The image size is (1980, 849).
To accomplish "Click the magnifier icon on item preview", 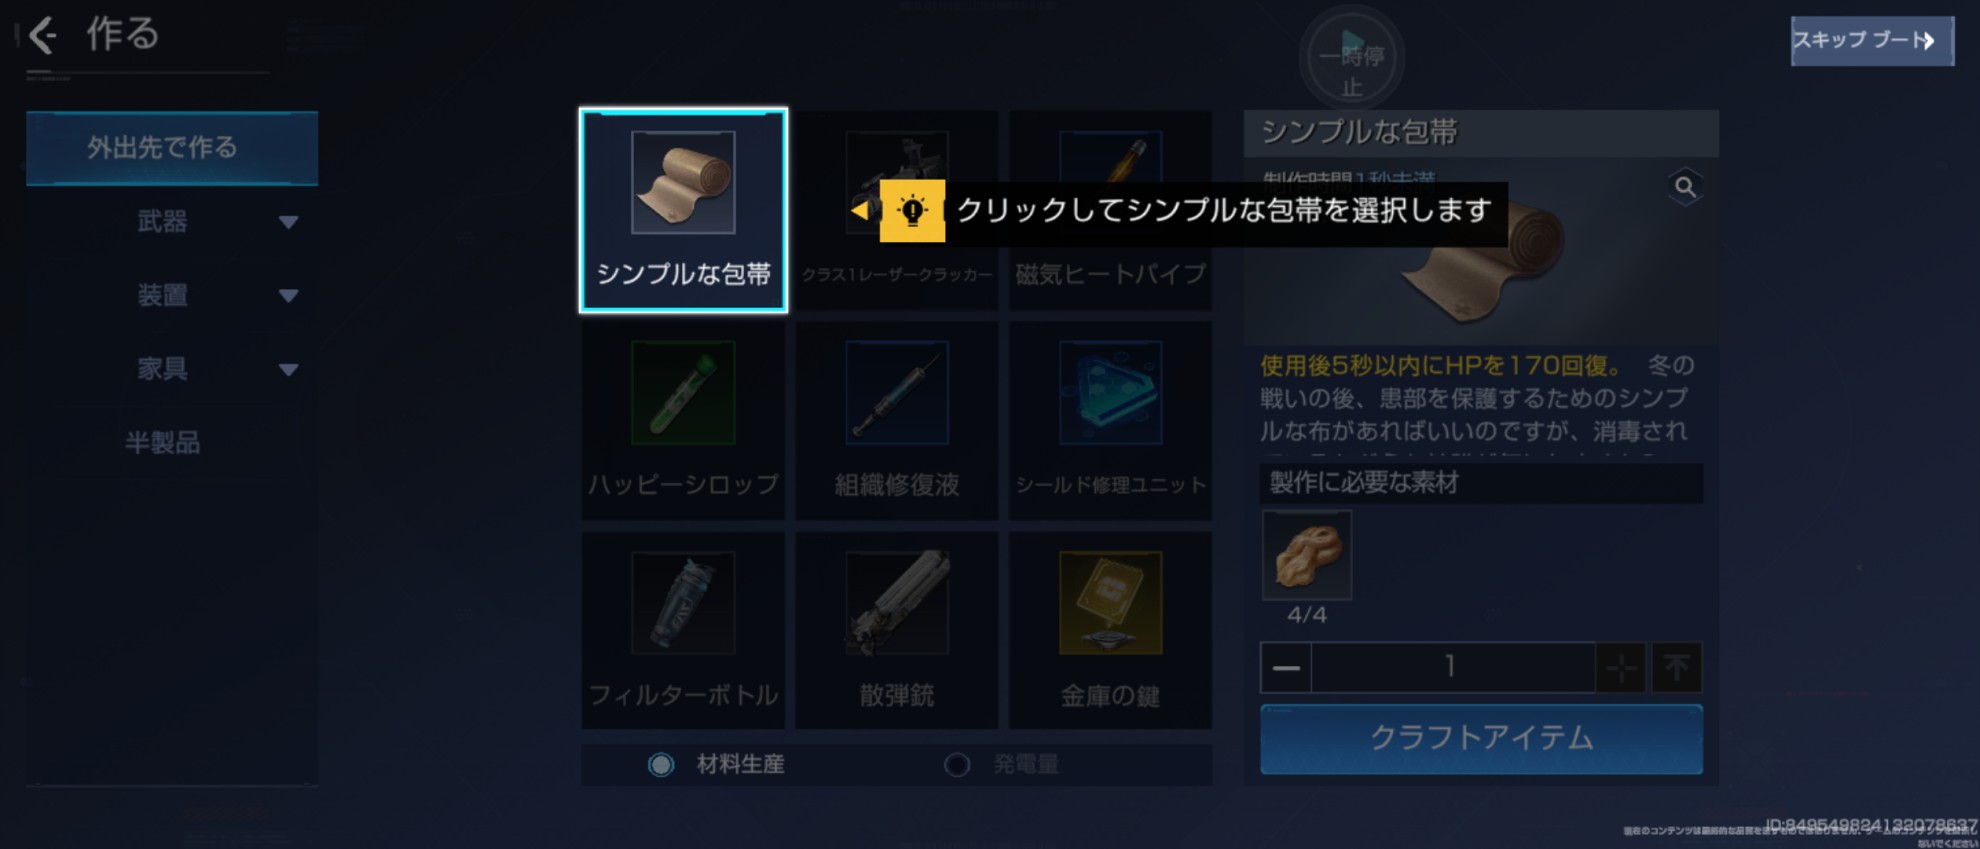I will (x=1685, y=187).
